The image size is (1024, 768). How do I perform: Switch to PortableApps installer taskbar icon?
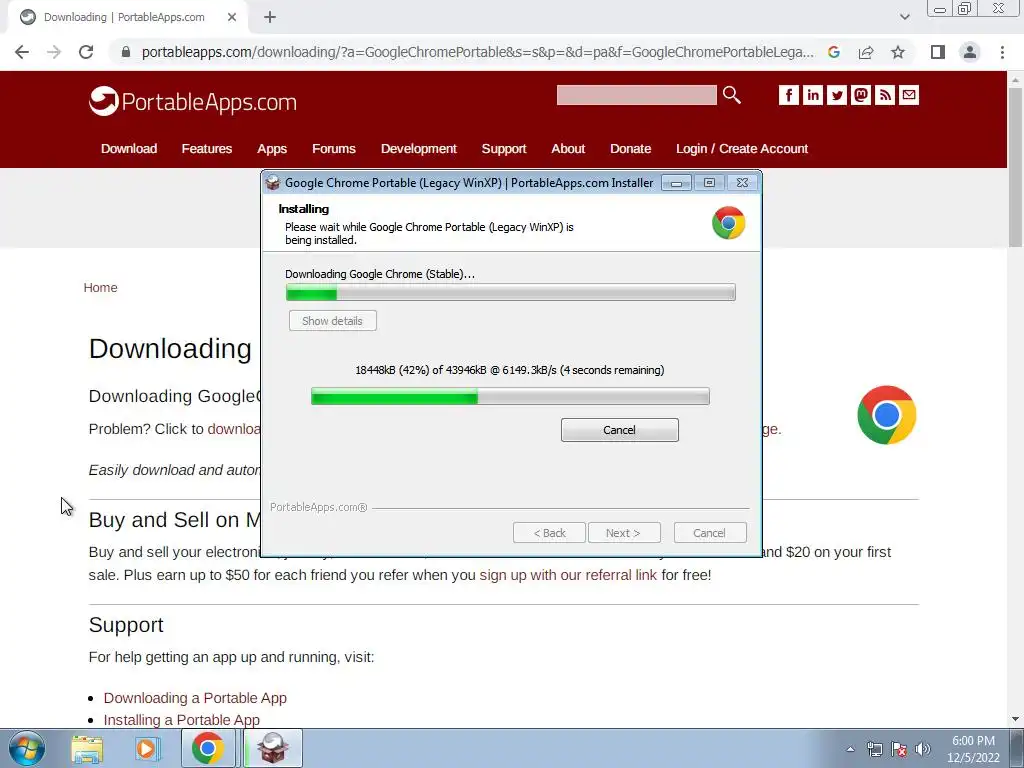coord(273,748)
